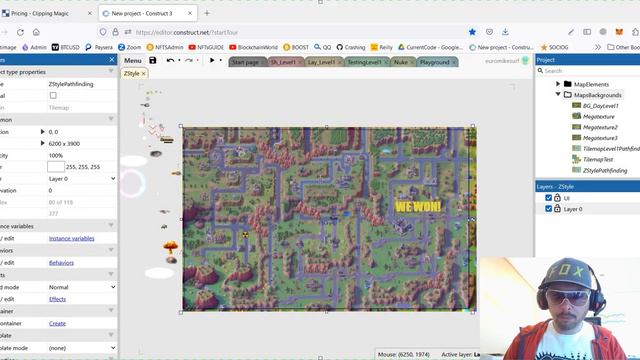The height and width of the screenshot is (360, 640).
Task: Click the WE WON! text object
Action: (x=418, y=206)
